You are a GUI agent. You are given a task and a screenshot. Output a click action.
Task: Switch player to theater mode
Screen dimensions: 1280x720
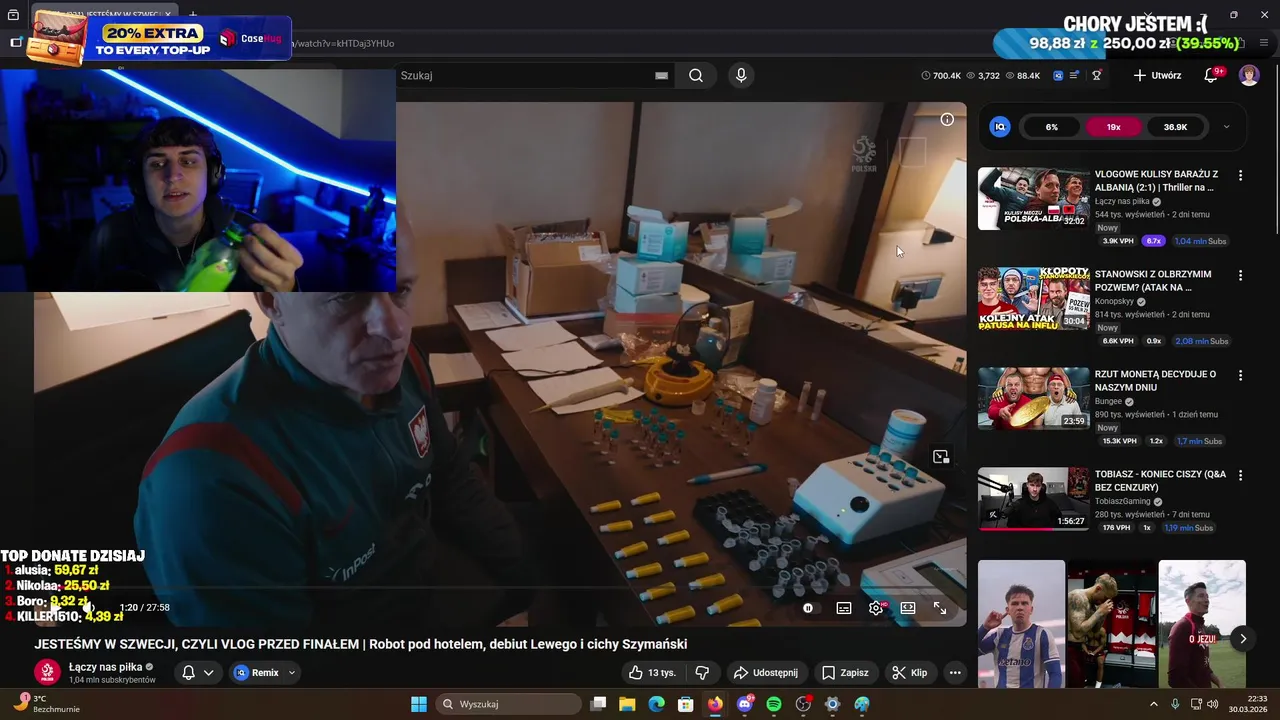click(x=908, y=608)
